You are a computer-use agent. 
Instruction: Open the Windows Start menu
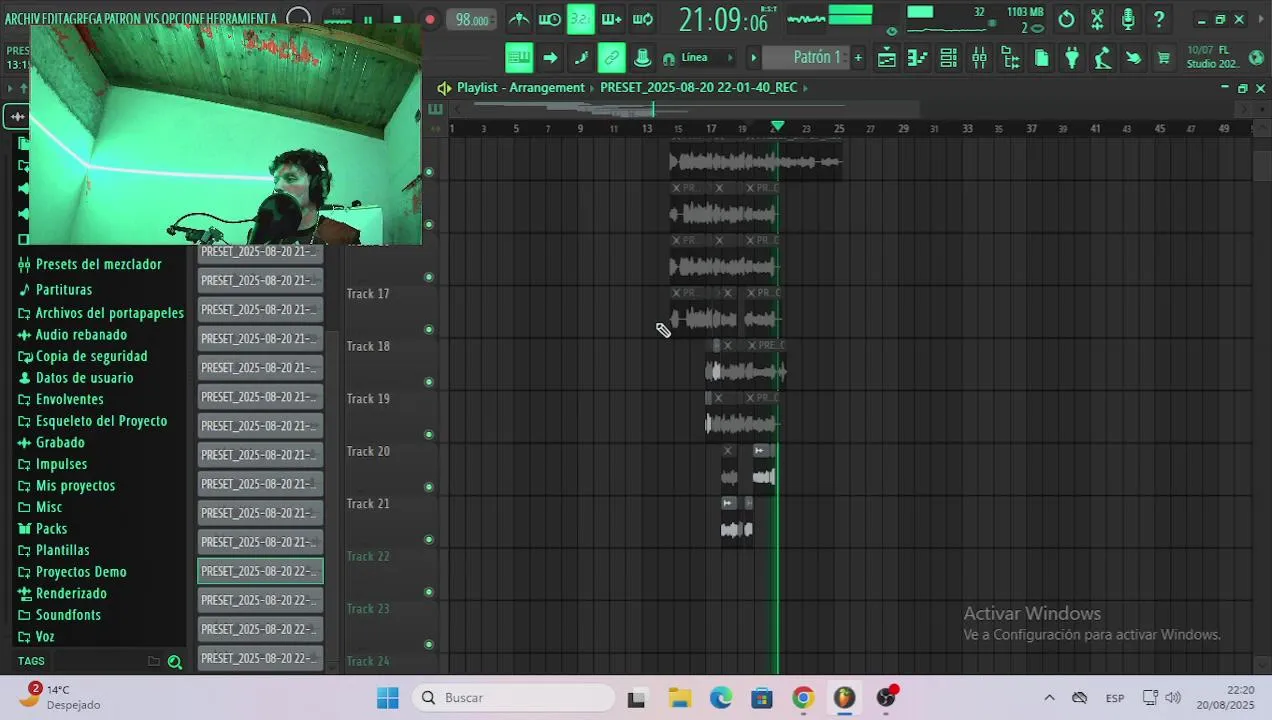[388, 698]
